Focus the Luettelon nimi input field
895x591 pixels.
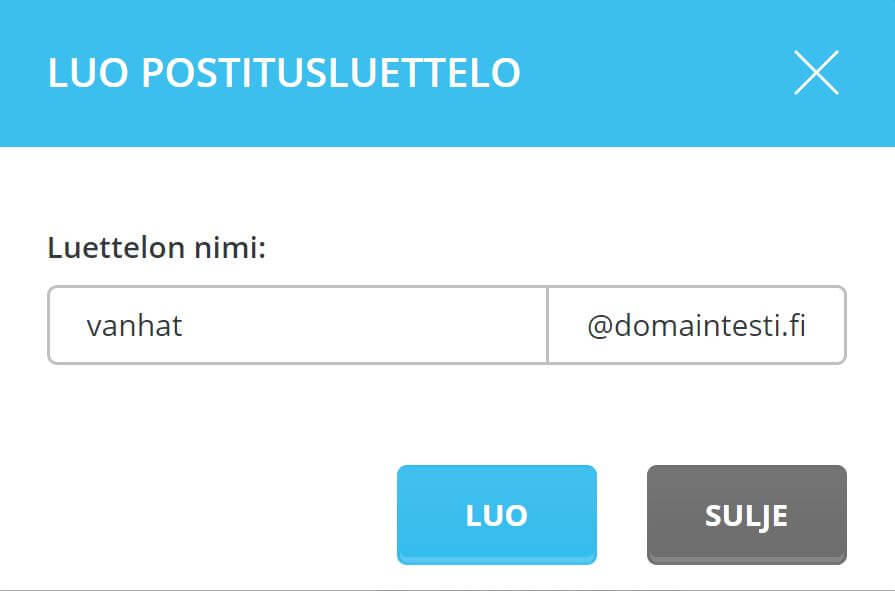click(298, 326)
